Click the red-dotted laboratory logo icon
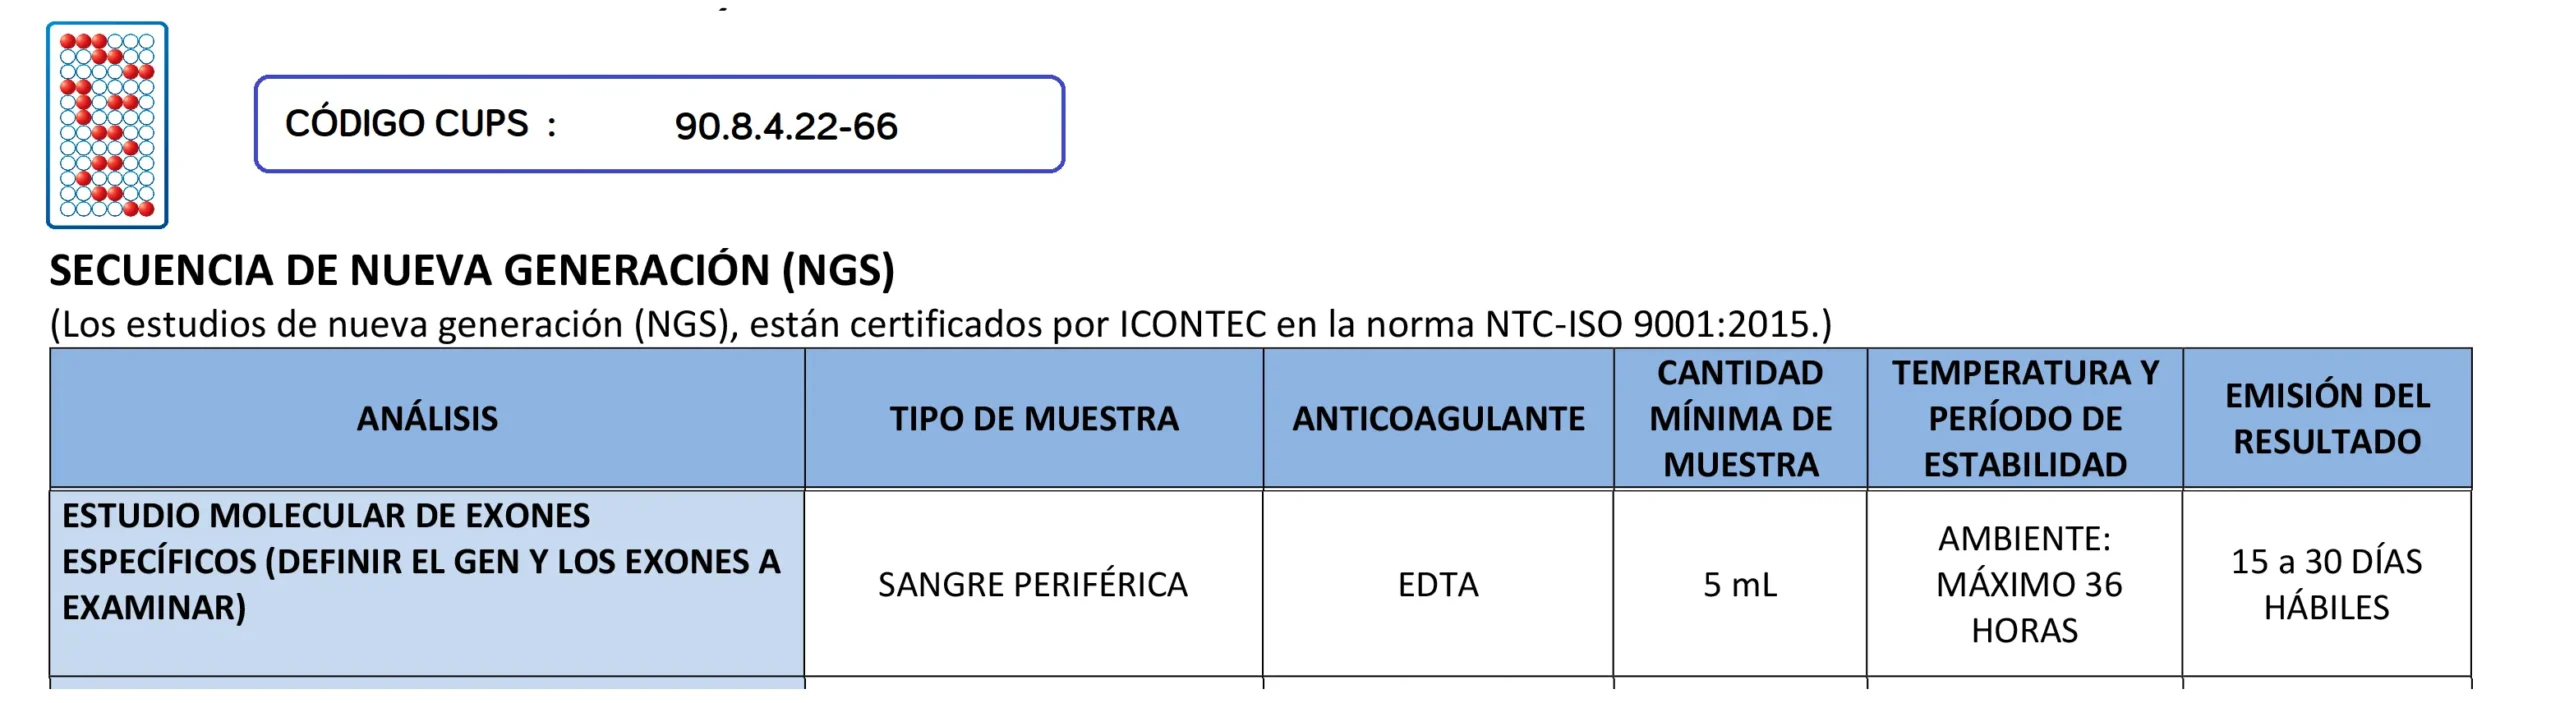This screenshot has width=2560, height=703. tap(107, 125)
